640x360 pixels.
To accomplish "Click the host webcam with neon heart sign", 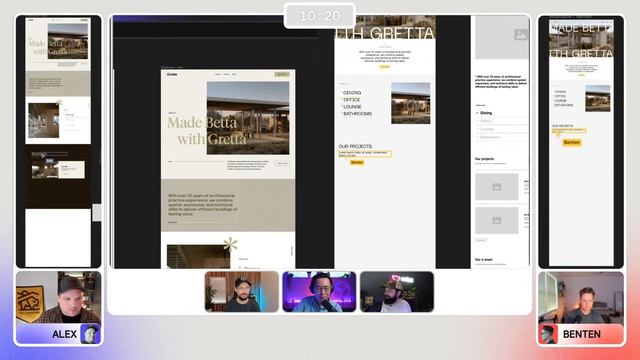I will pyautogui.click(x=397, y=292).
